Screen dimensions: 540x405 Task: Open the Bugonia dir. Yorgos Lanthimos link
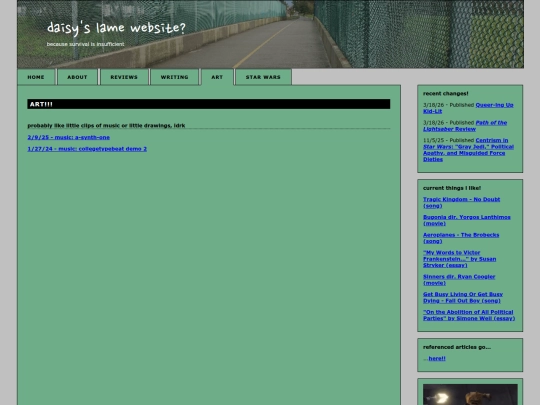point(467,220)
